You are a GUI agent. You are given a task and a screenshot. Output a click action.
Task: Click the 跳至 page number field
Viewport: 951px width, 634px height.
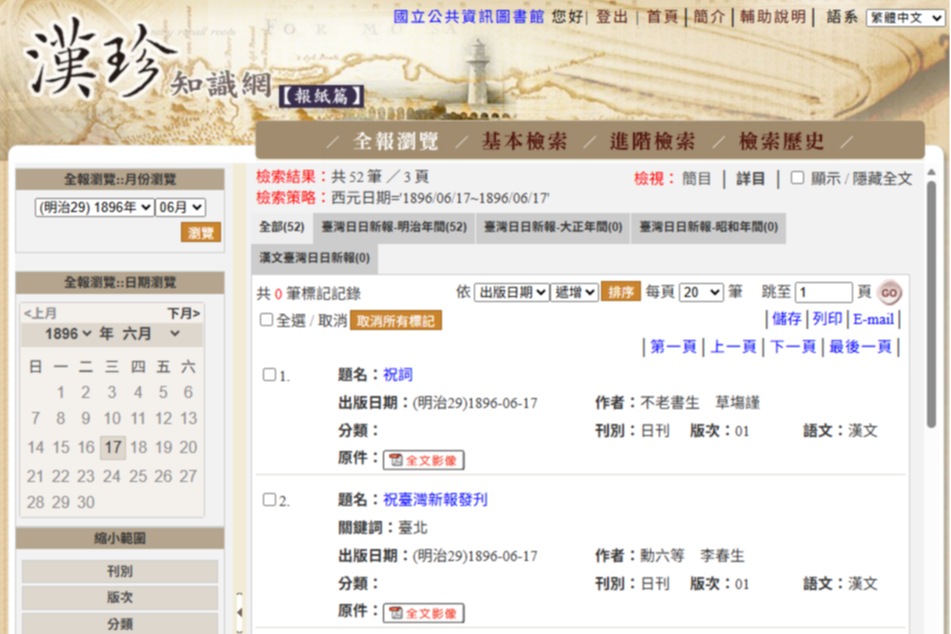(x=824, y=292)
